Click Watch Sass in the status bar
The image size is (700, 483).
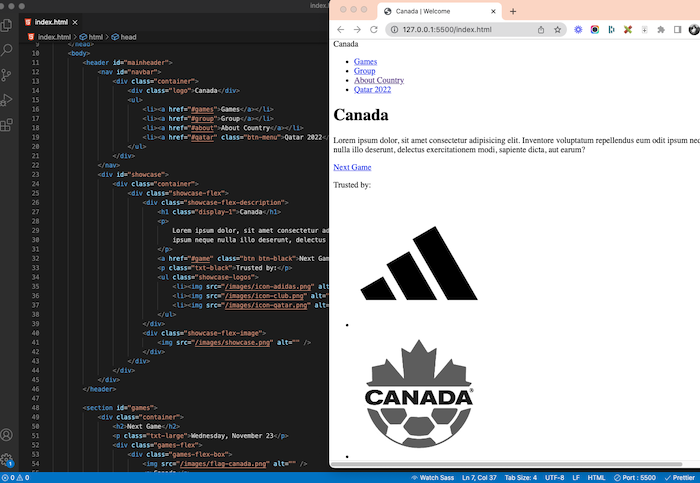click(x=432, y=478)
